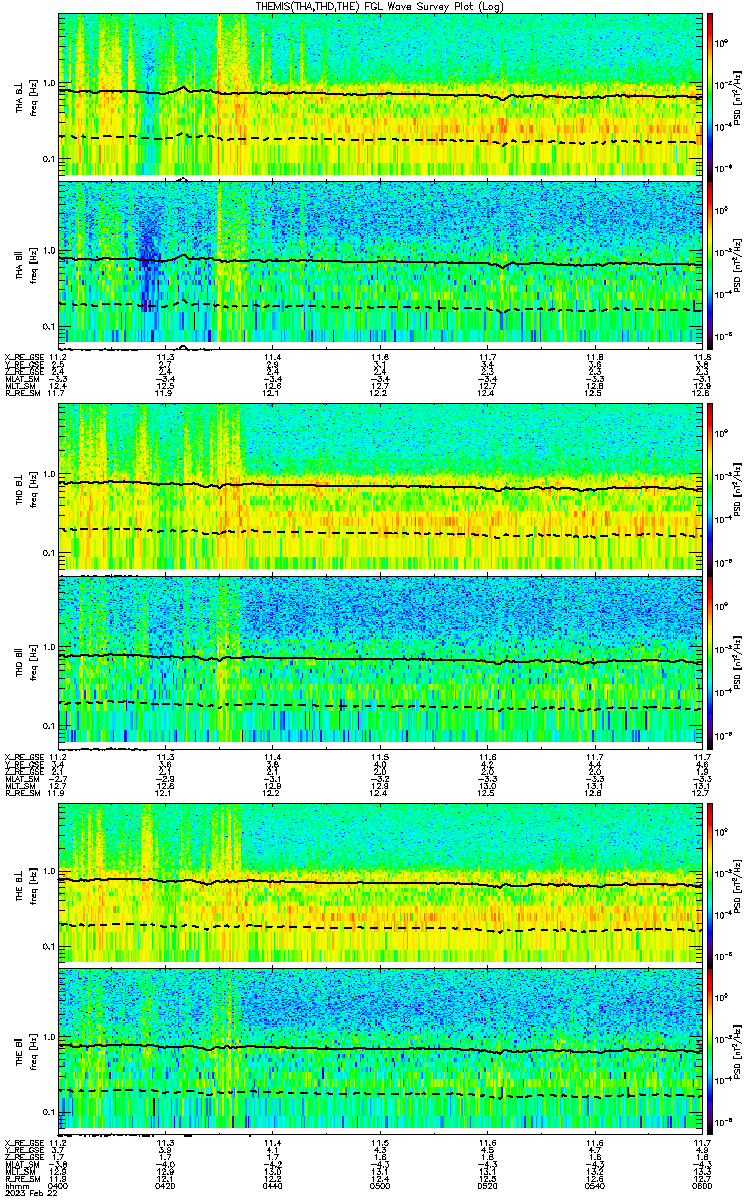
Task: Click the '0520' time tick label
Action: (488, 1185)
